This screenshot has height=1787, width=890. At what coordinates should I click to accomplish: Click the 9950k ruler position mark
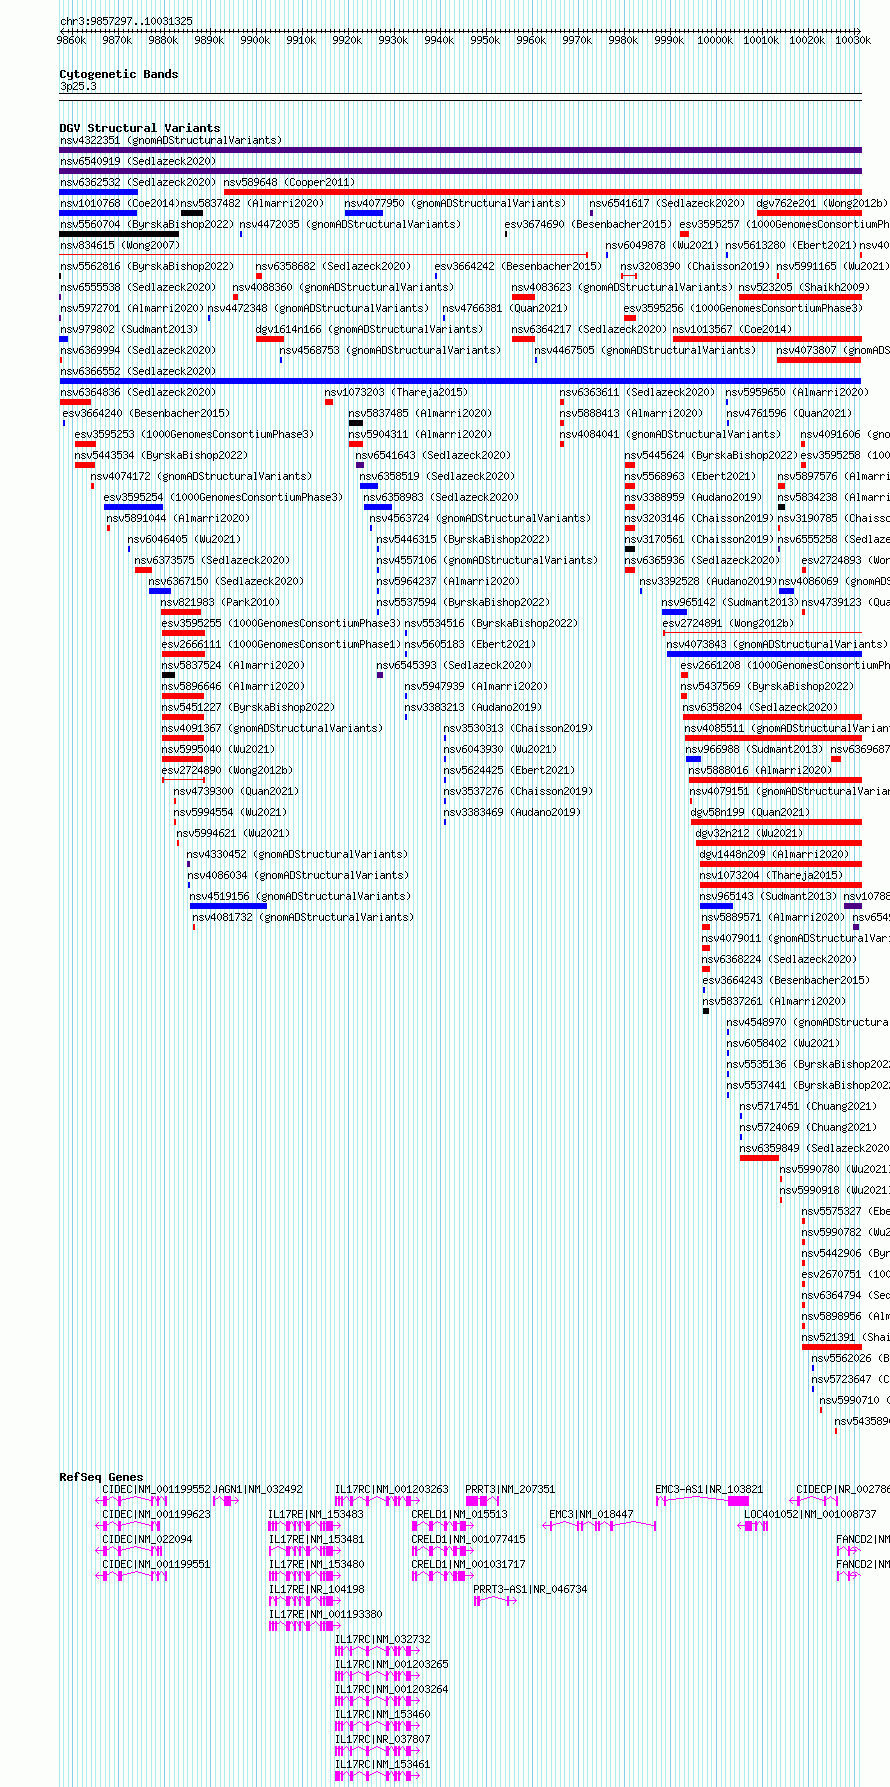(485, 40)
